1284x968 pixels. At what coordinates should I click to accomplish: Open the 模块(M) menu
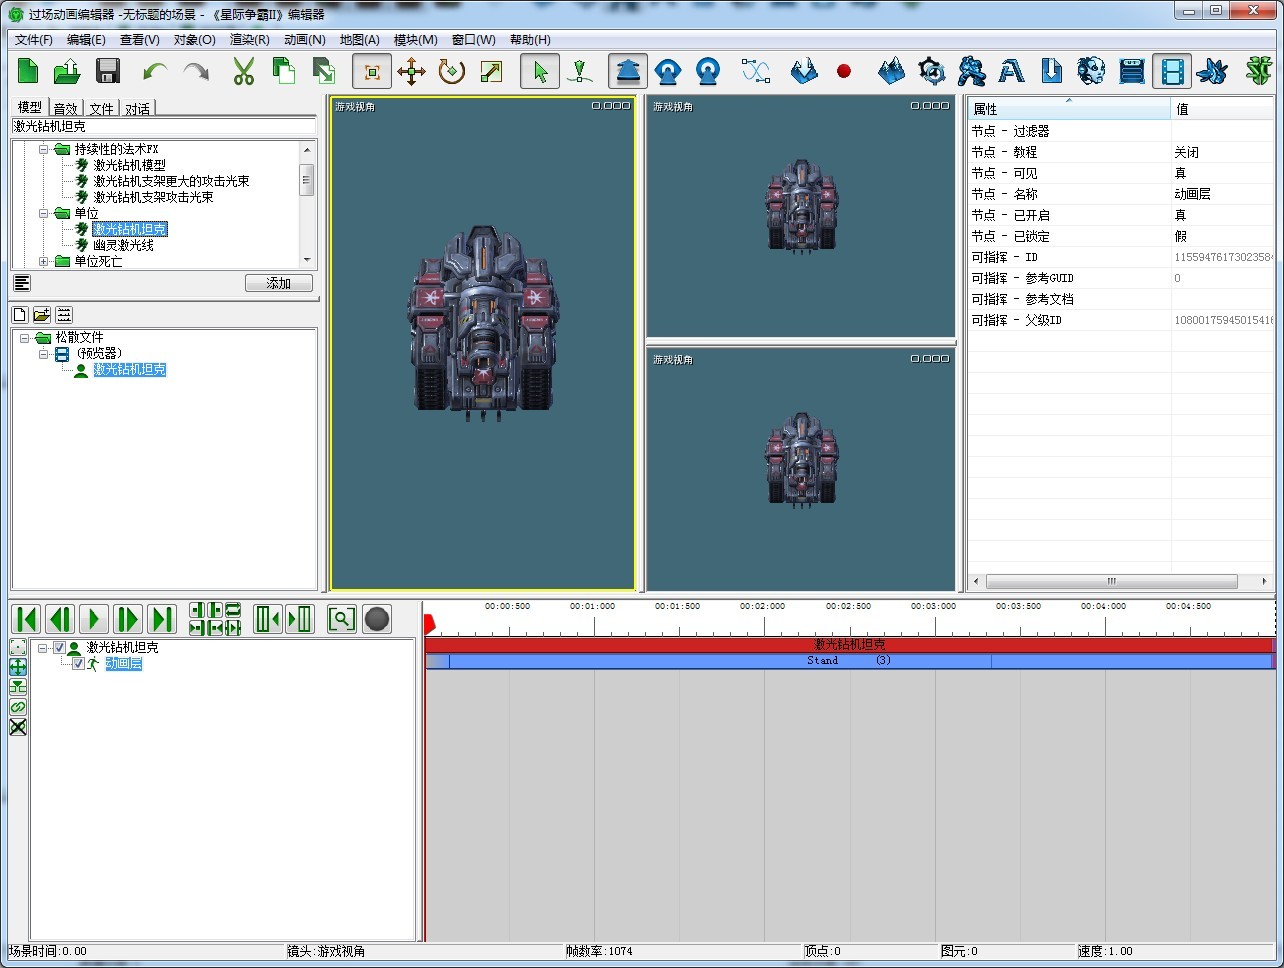[x=415, y=40]
